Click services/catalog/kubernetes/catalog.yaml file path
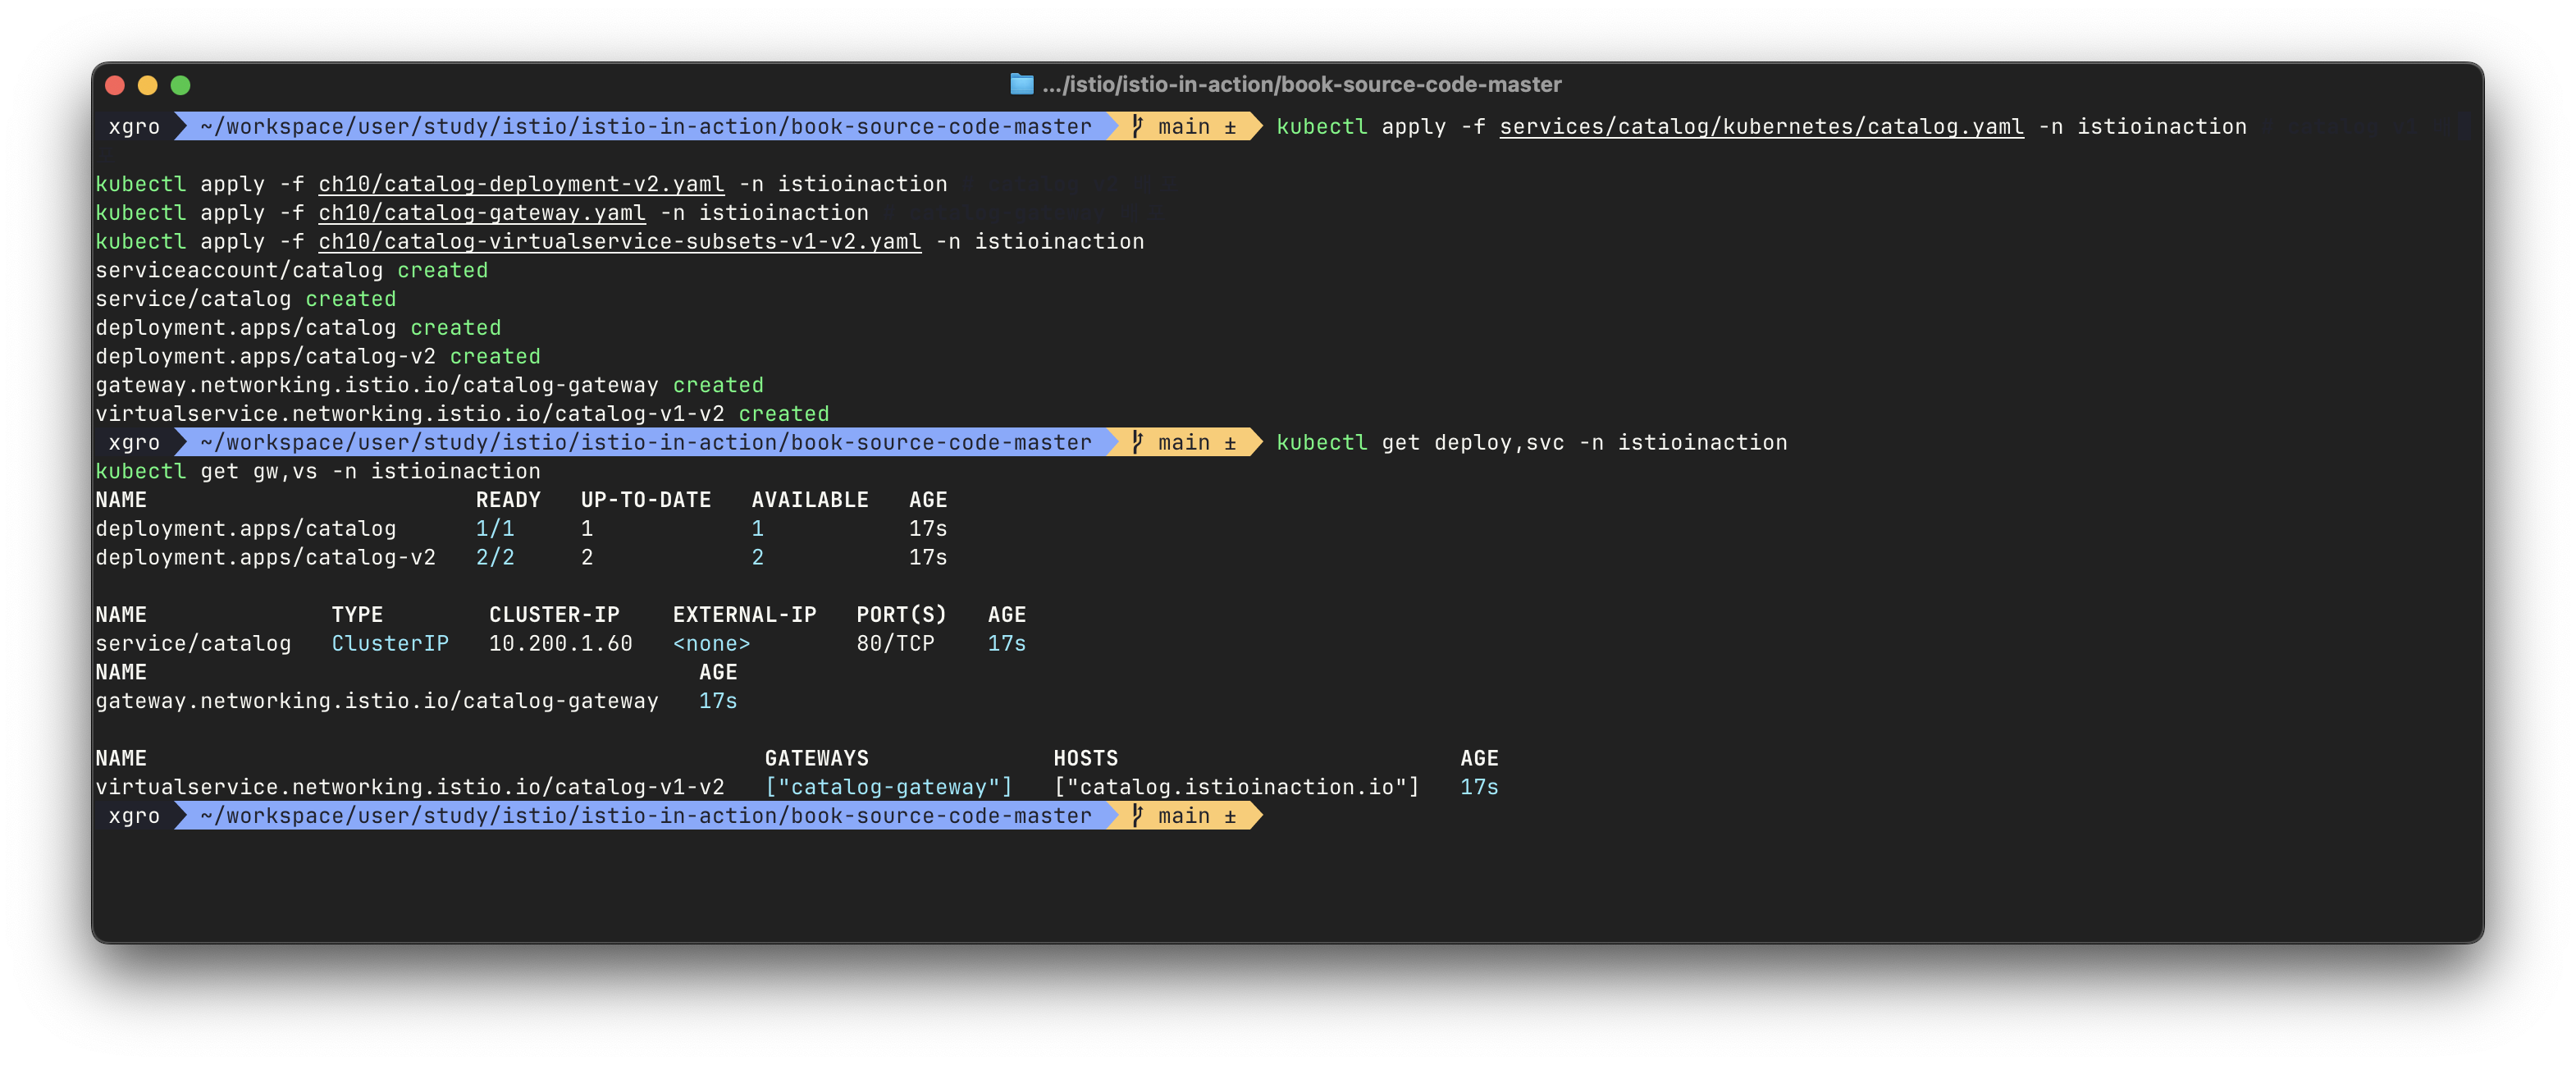This screenshot has height=1065, width=2576. click(x=1761, y=127)
